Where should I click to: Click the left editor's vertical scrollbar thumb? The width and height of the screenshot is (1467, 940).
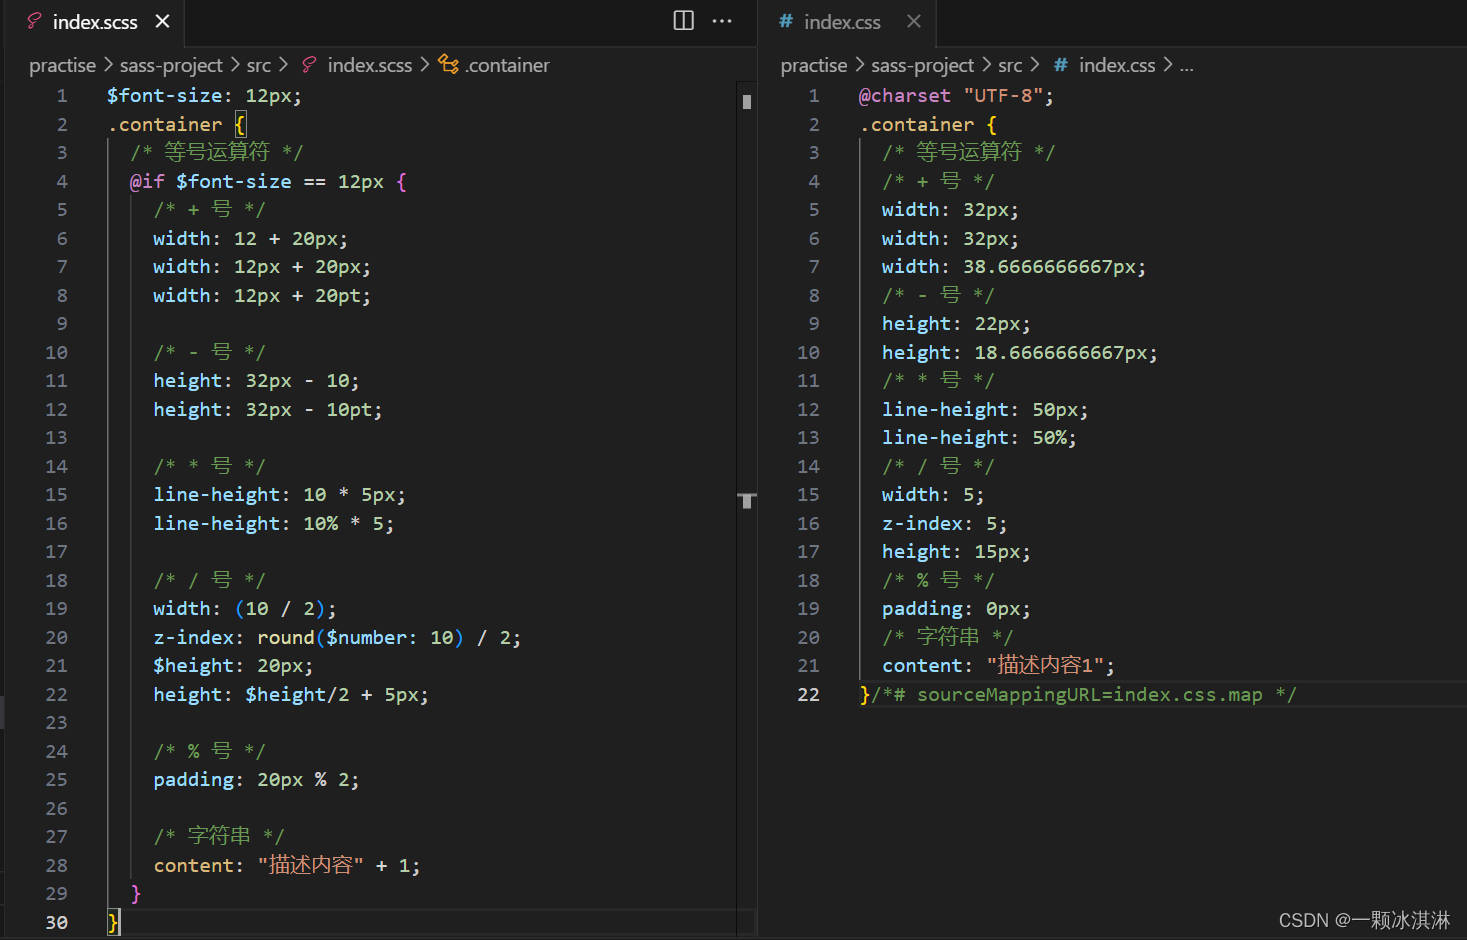pyautogui.click(x=747, y=102)
